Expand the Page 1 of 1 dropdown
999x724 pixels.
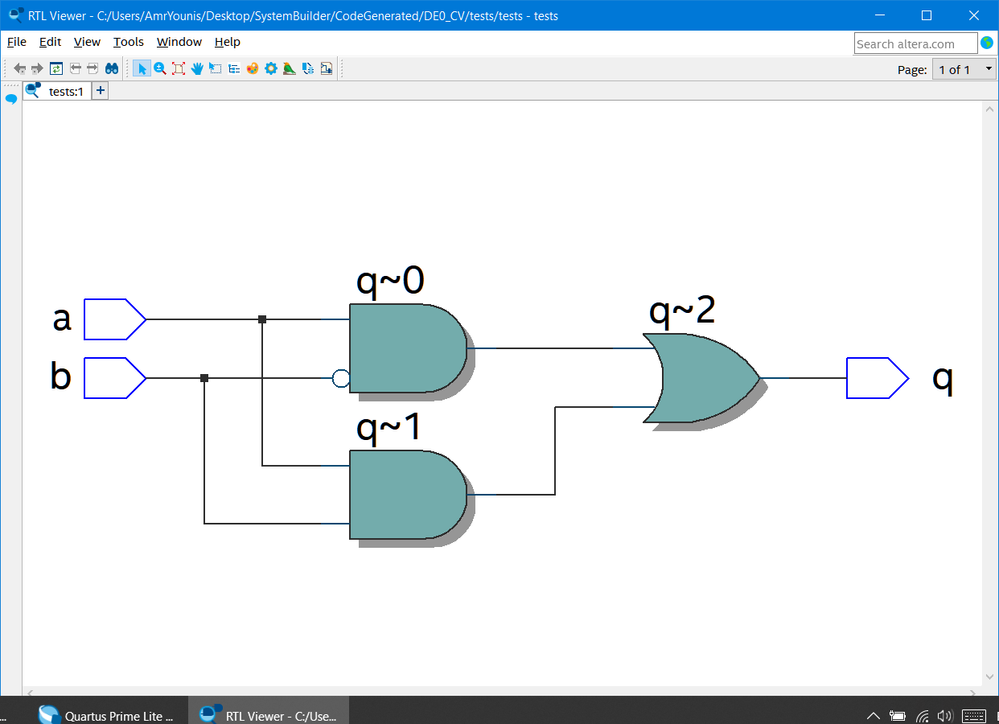click(x=964, y=69)
